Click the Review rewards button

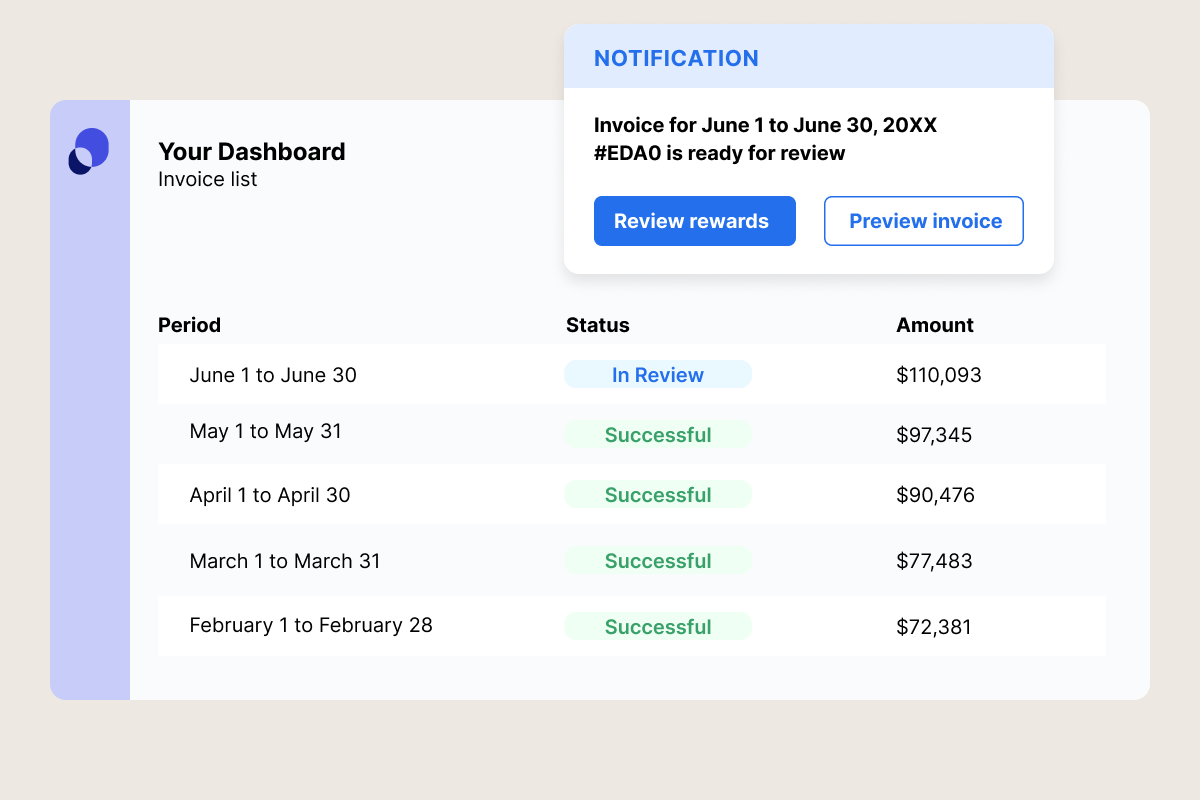point(694,221)
